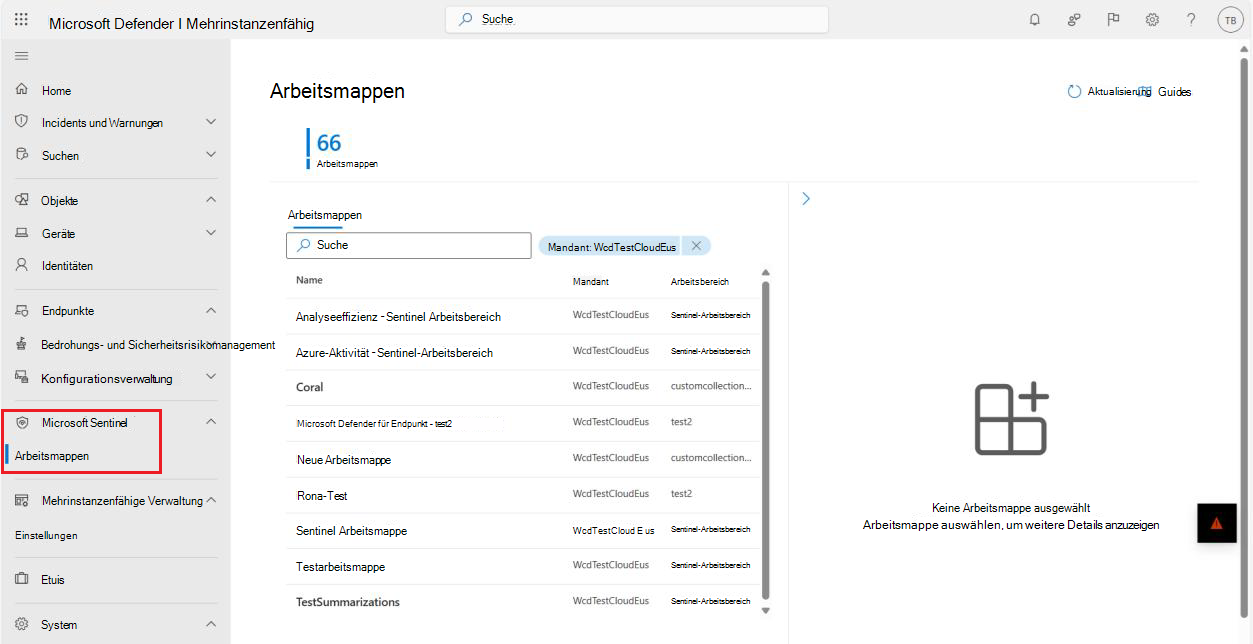Open Azure-Aktivität workbook row
The height and width of the screenshot is (644, 1253).
click(524, 352)
